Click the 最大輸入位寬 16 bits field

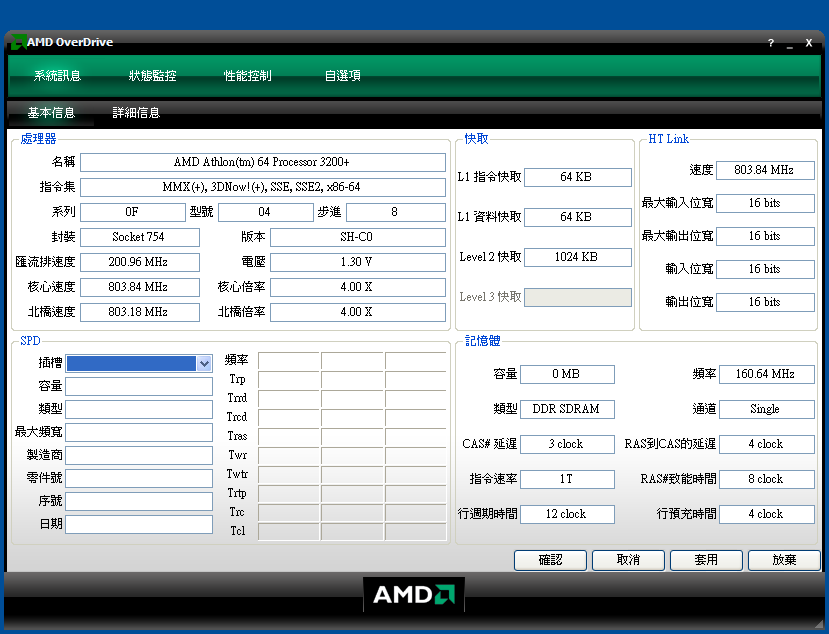[x=765, y=203]
